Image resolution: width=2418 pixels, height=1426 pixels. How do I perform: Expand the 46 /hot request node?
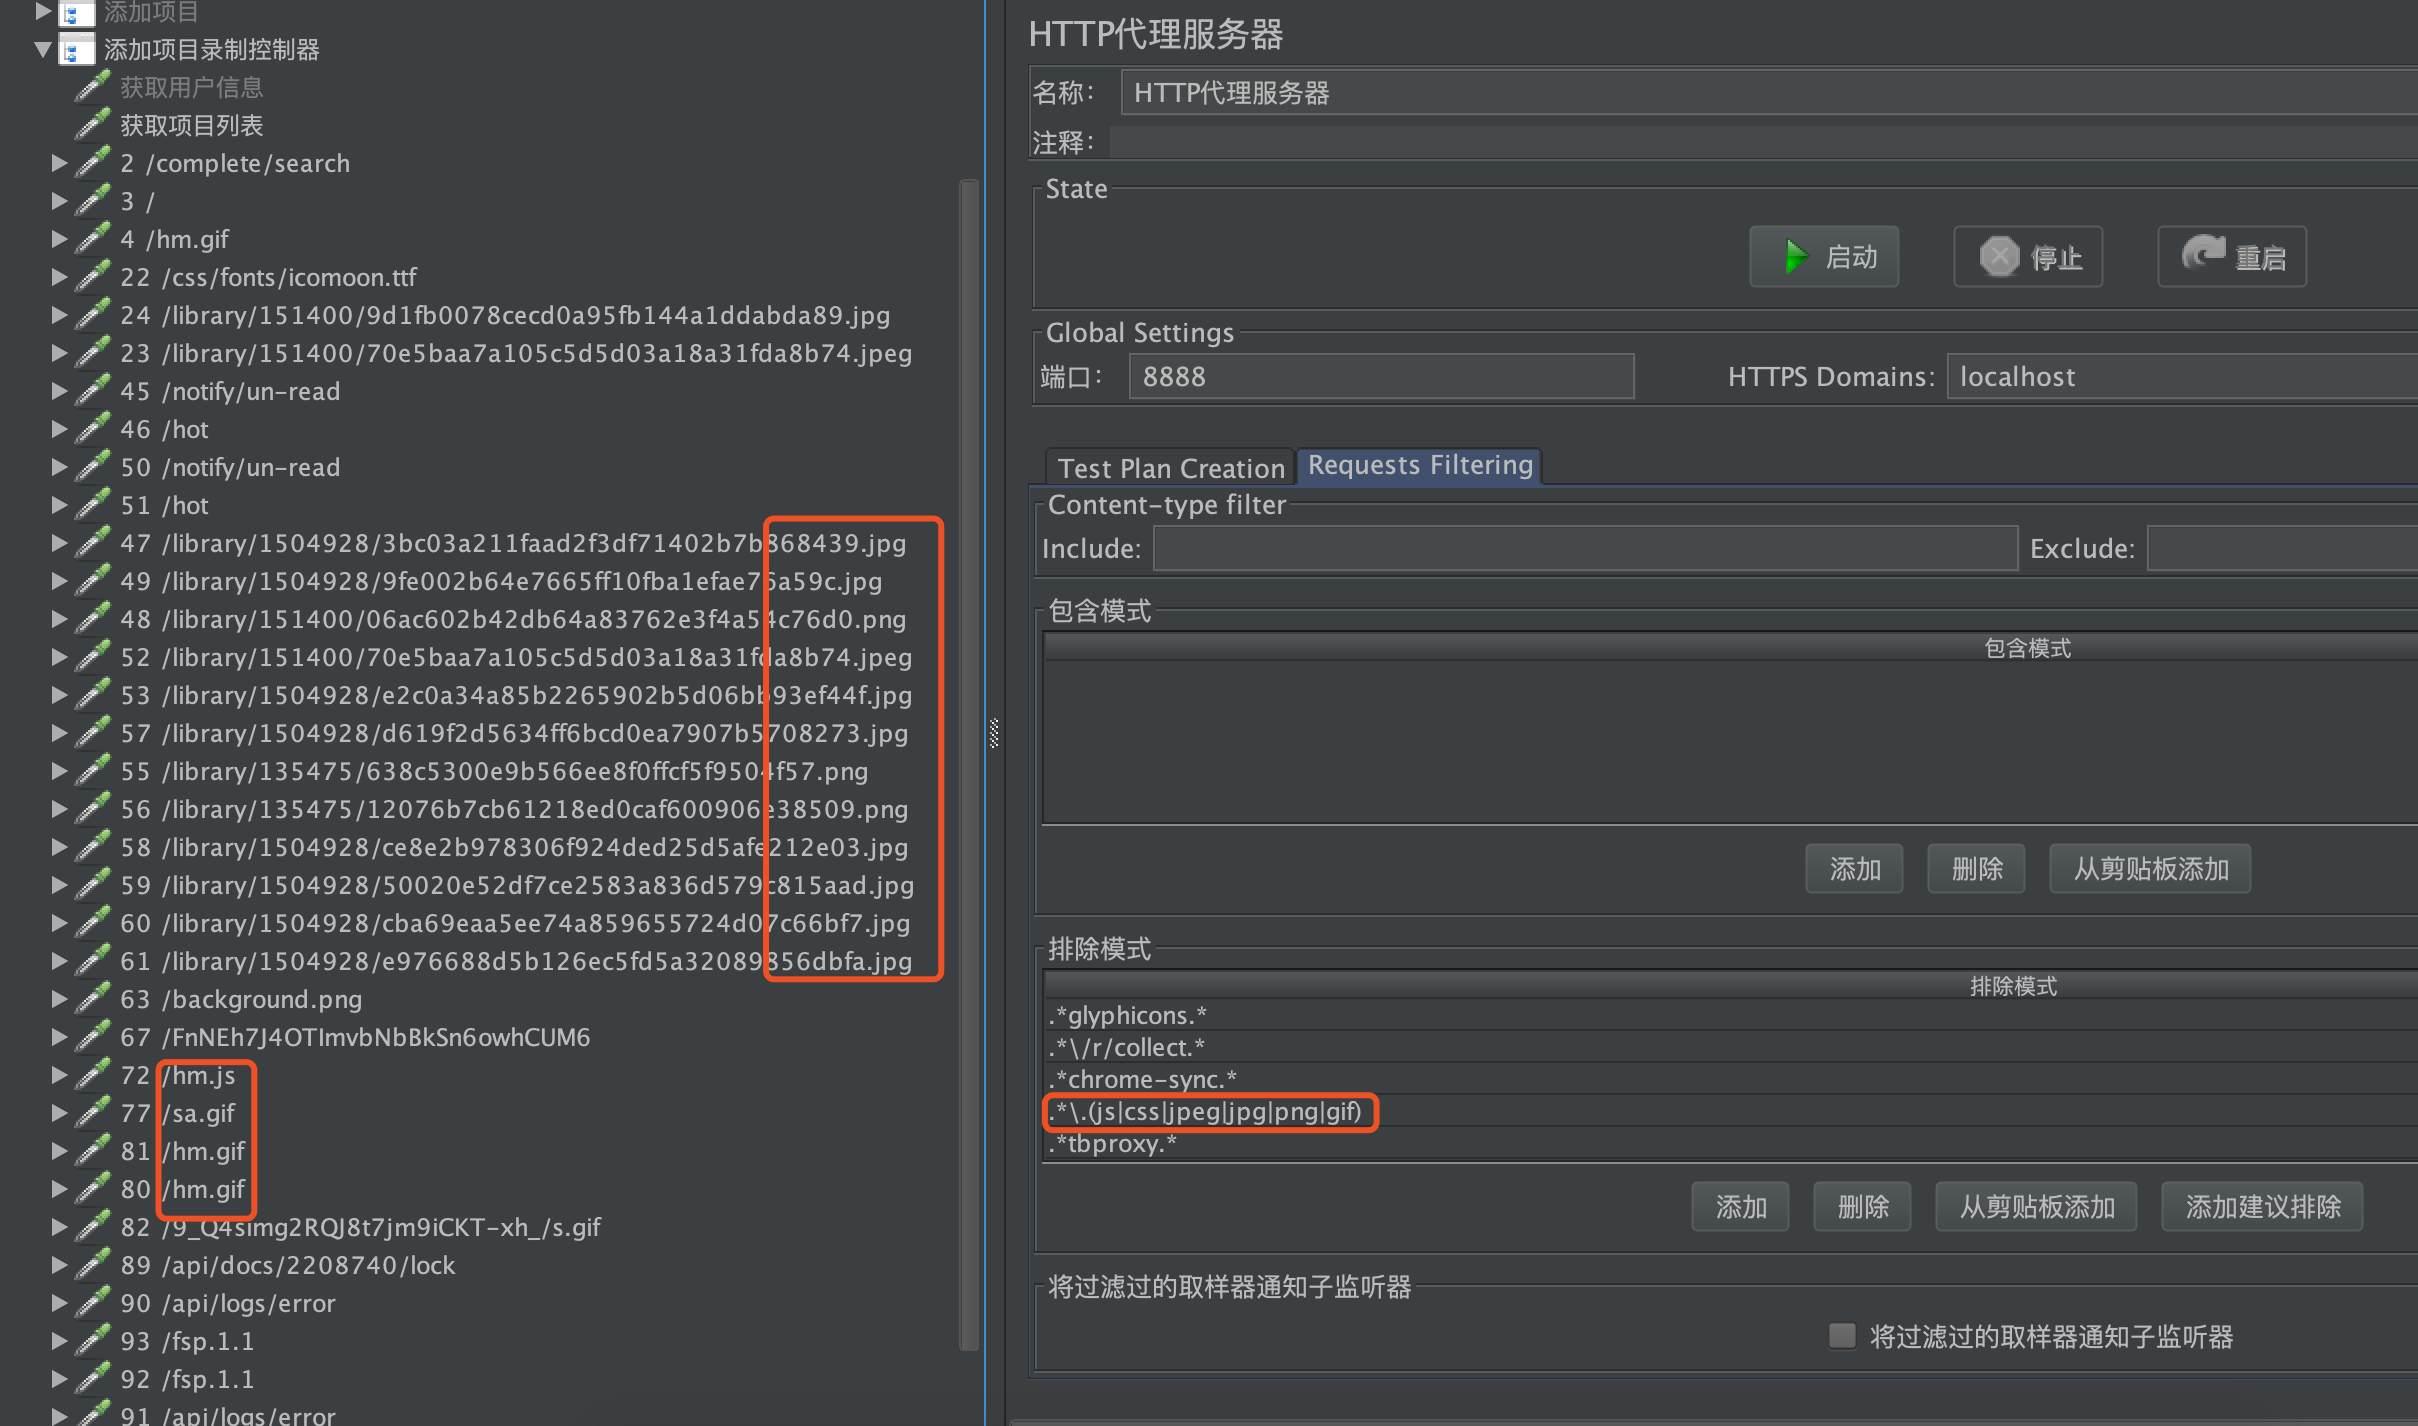point(59,429)
